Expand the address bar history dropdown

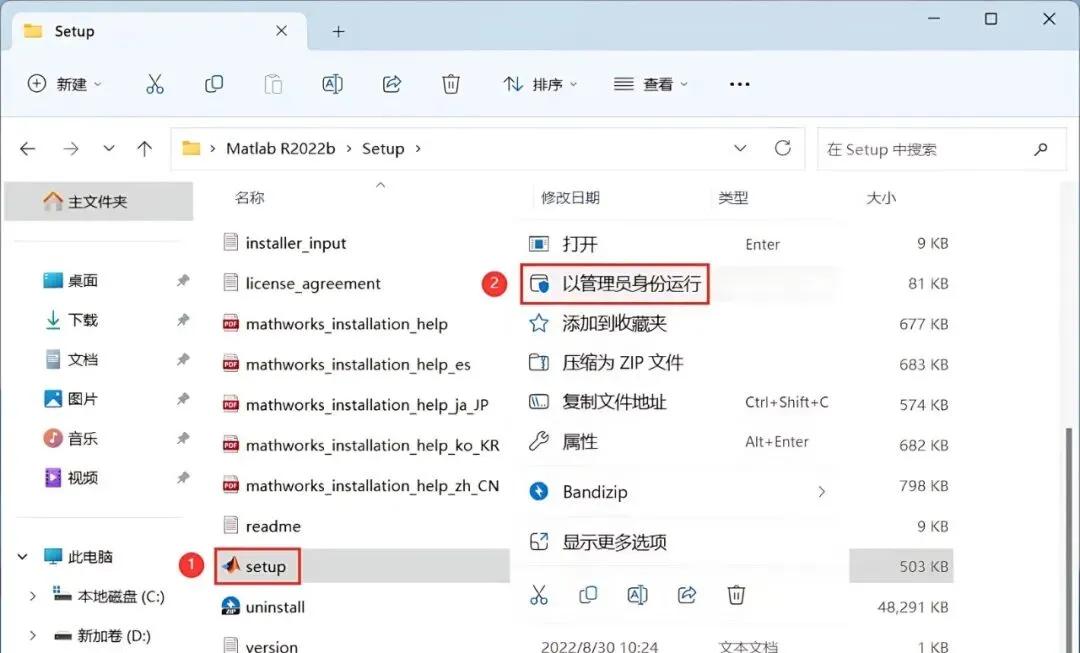740,148
